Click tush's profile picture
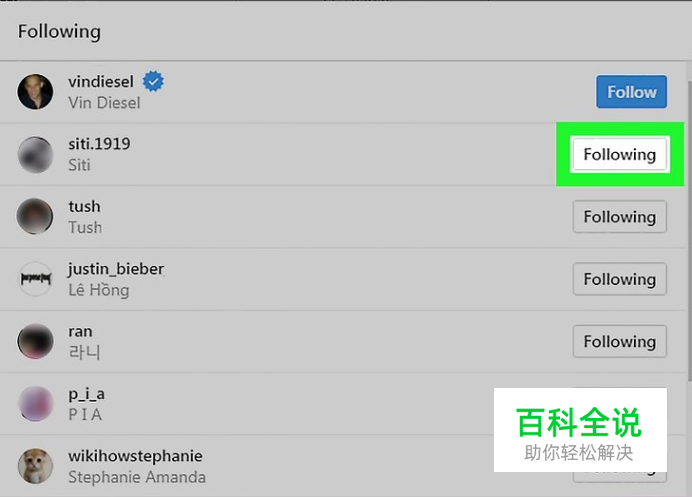Screen dimensions: 692x497 click(x=35, y=216)
